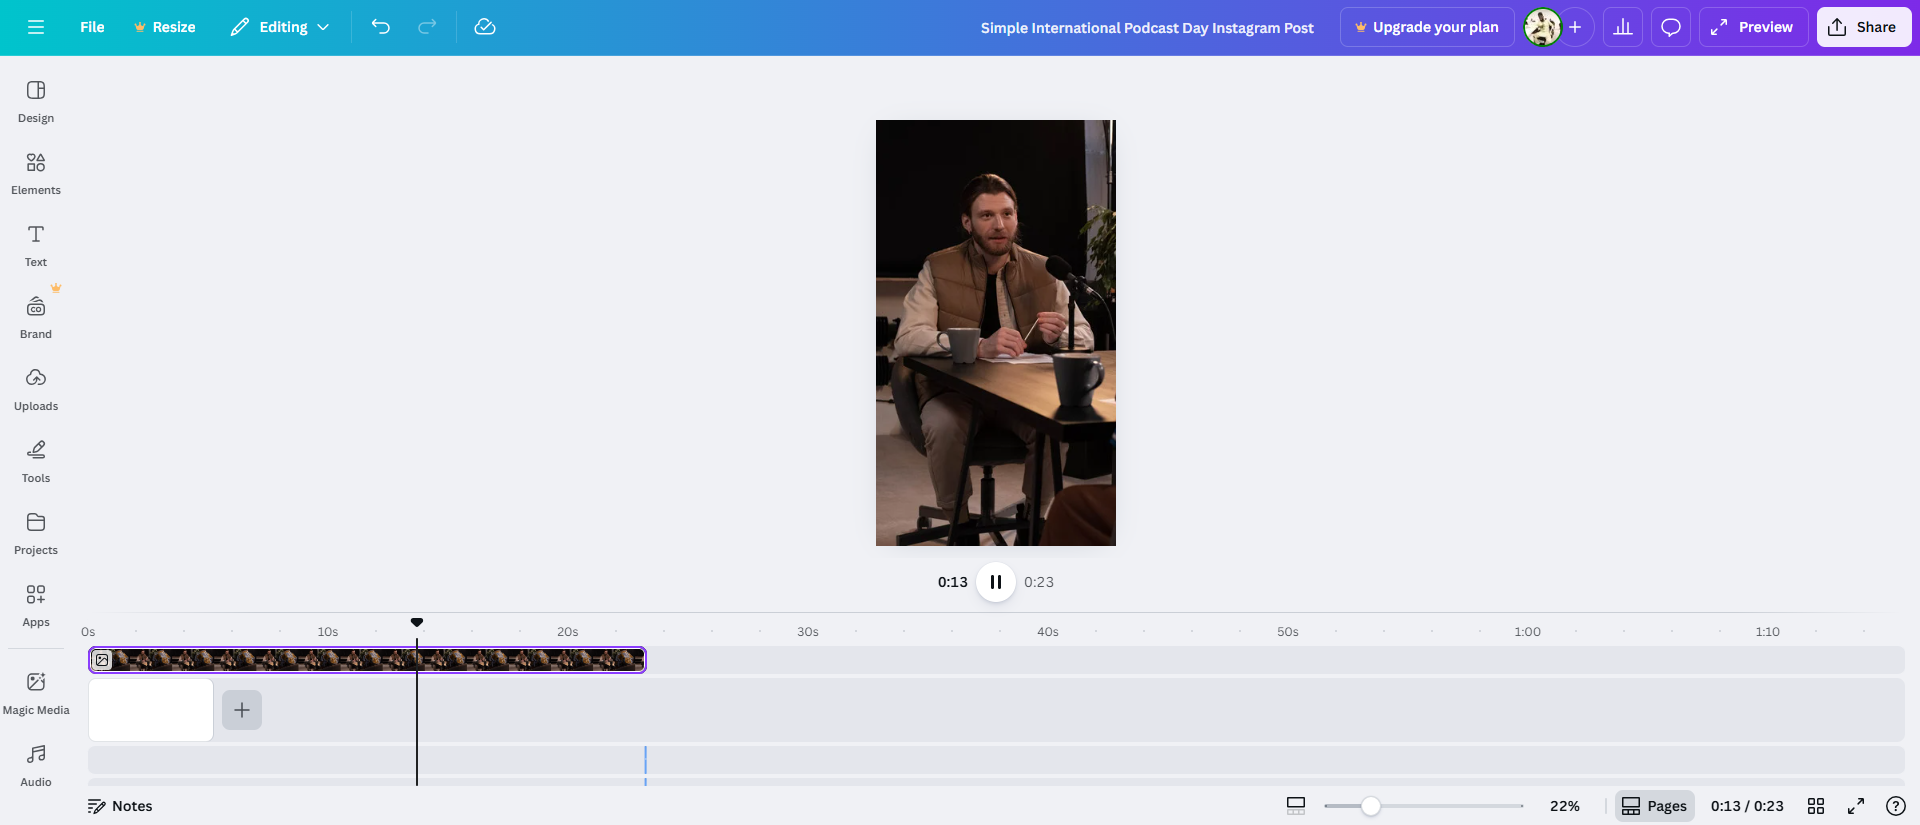Click the 10s mark on the ruler
Image resolution: width=1920 pixels, height=825 pixels.
pyautogui.click(x=328, y=632)
